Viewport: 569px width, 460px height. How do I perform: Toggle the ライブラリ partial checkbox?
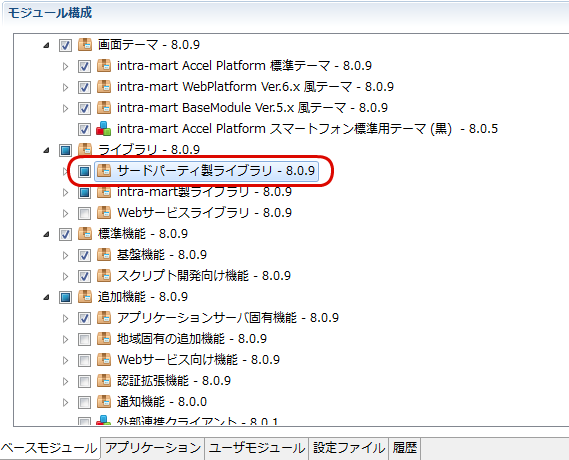tap(65, 151)
